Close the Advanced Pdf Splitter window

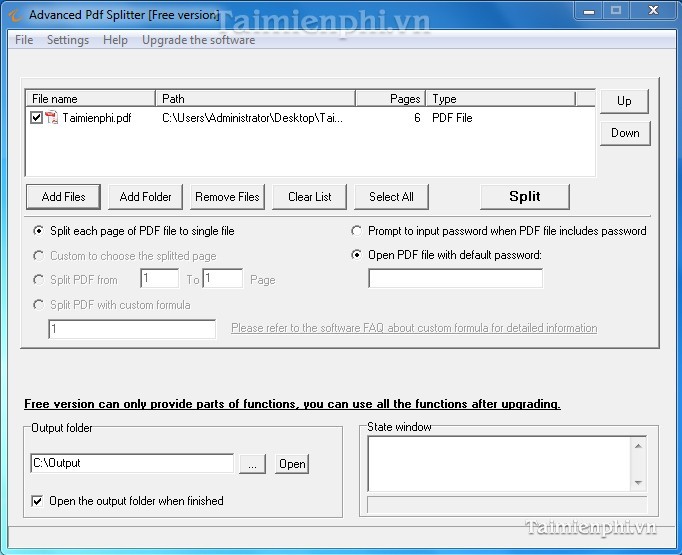point(653,10)
